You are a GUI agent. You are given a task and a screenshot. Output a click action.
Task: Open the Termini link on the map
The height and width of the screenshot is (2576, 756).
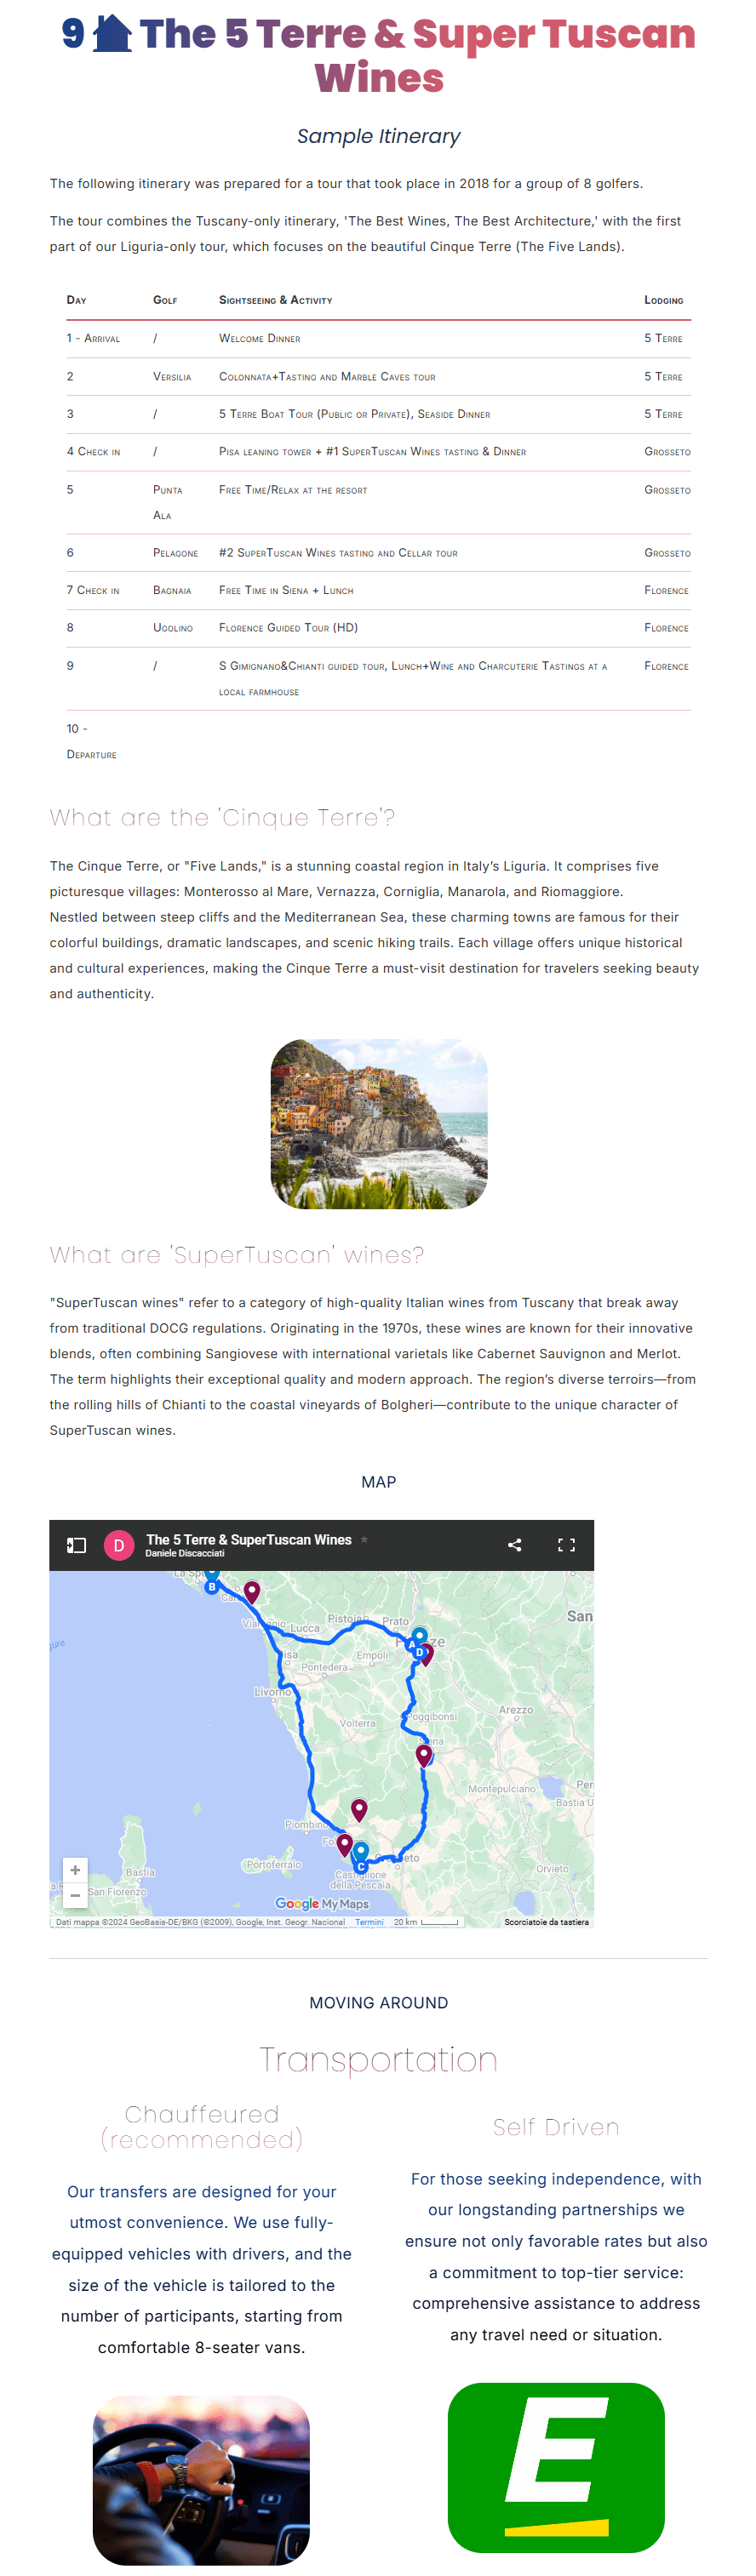pyautogui.click(x=369, y=1922)
